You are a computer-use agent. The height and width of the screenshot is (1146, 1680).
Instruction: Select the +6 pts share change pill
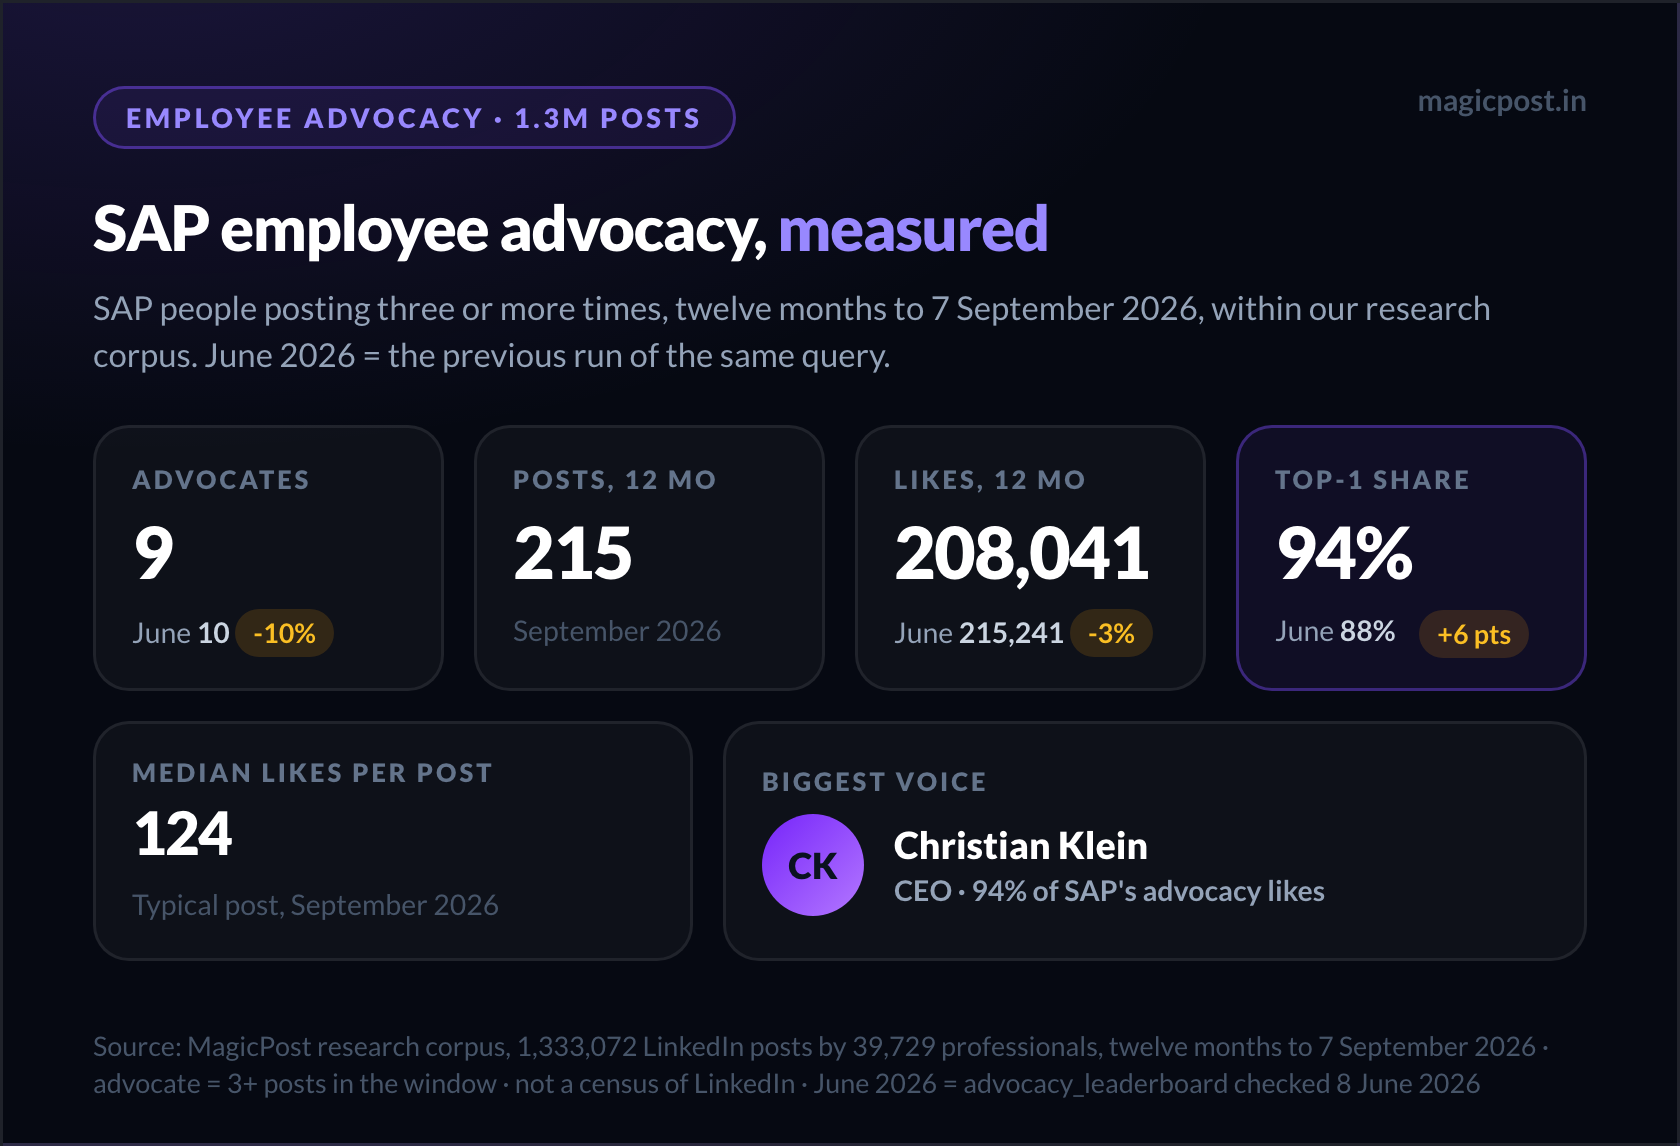(1473, 634)
